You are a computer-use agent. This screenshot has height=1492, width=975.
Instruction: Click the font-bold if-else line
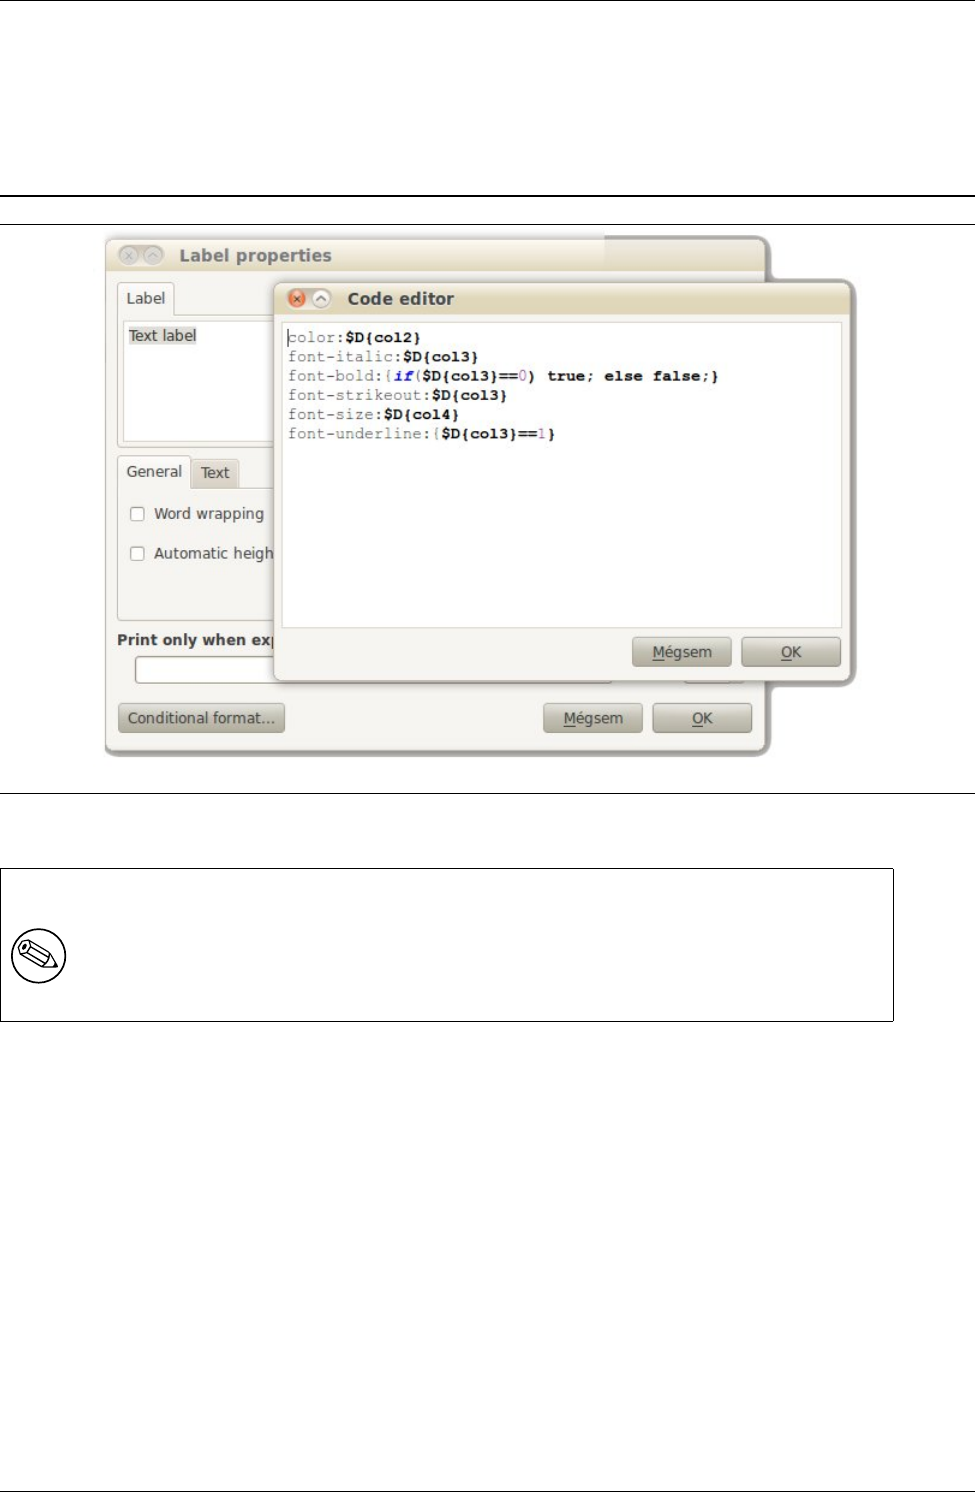pos(504,376)
